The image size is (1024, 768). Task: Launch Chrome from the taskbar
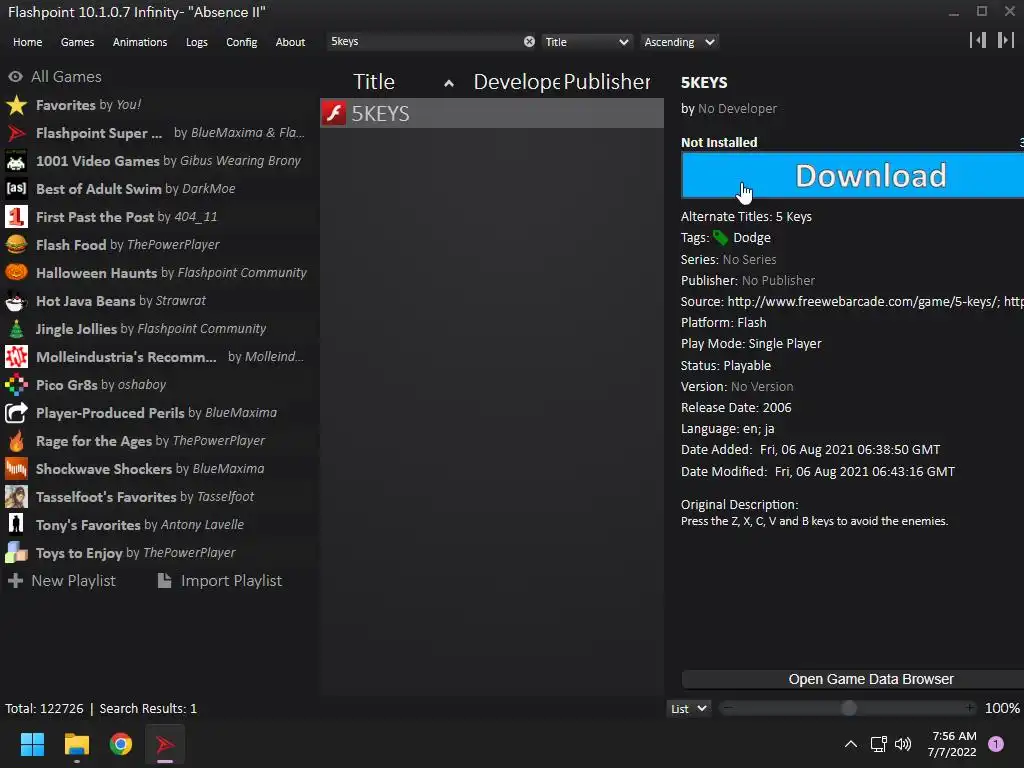121,744
